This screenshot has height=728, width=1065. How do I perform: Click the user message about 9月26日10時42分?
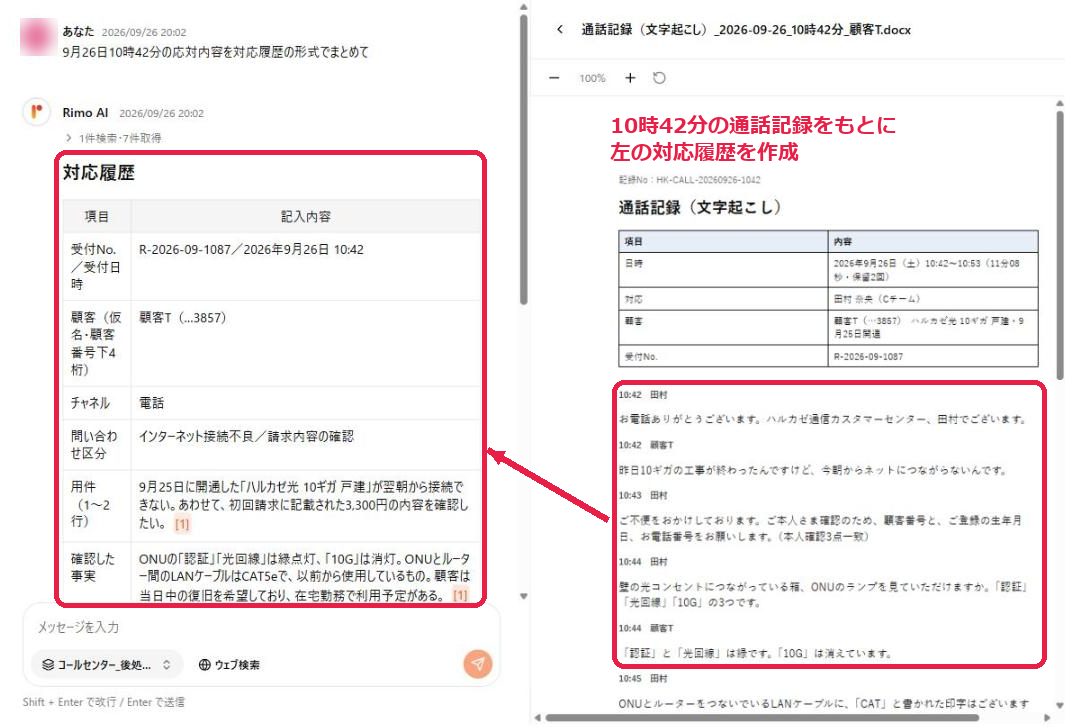(215, 52)
